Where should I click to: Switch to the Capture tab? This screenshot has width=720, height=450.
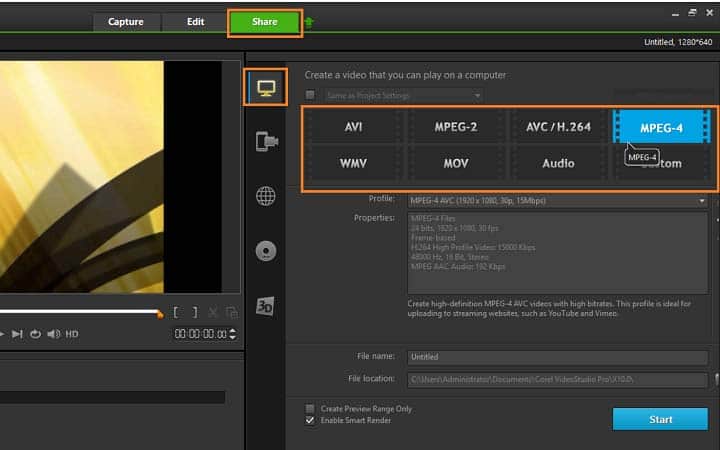pyautogui.click(x=126, y=22)
